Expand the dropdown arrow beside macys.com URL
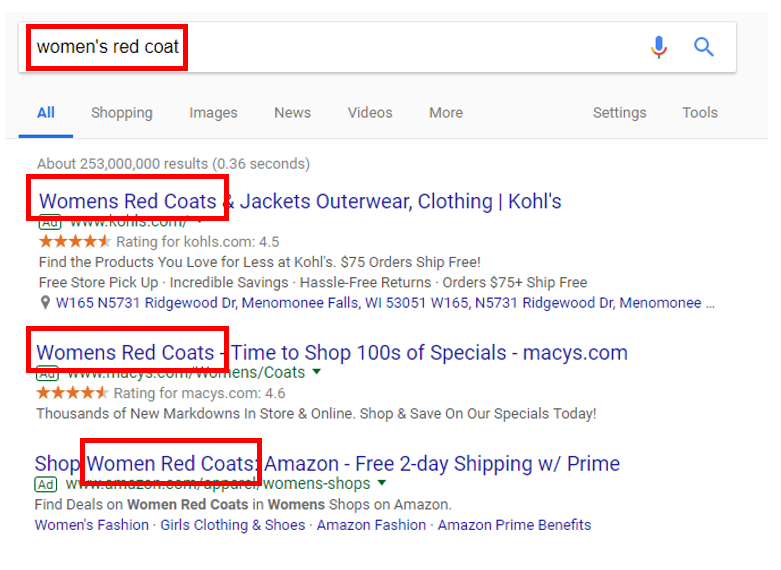Viewport: 781px width, 570px height. pyautogui.click(x=317, y=372)
